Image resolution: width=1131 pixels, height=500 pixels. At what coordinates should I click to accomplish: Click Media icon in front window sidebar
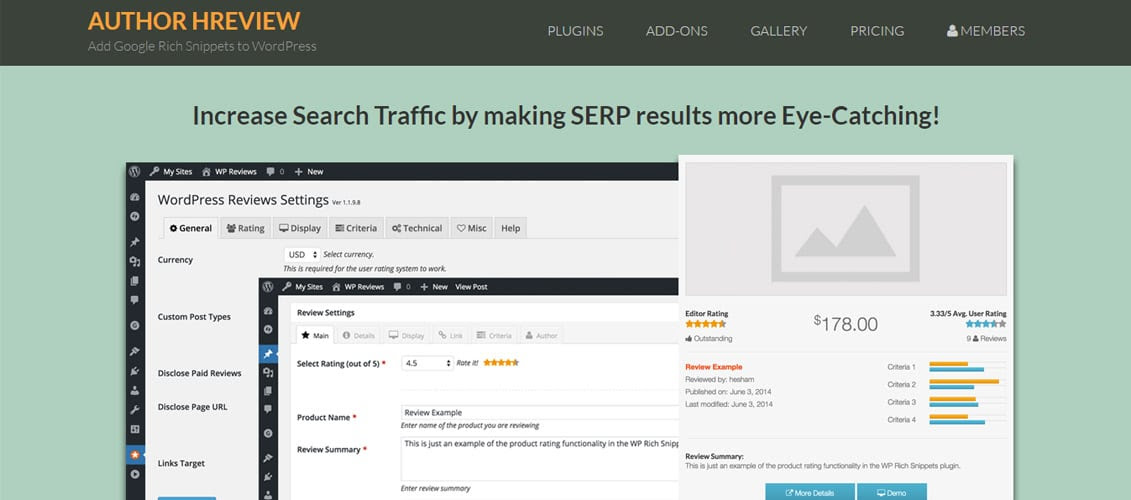(268, 372)
